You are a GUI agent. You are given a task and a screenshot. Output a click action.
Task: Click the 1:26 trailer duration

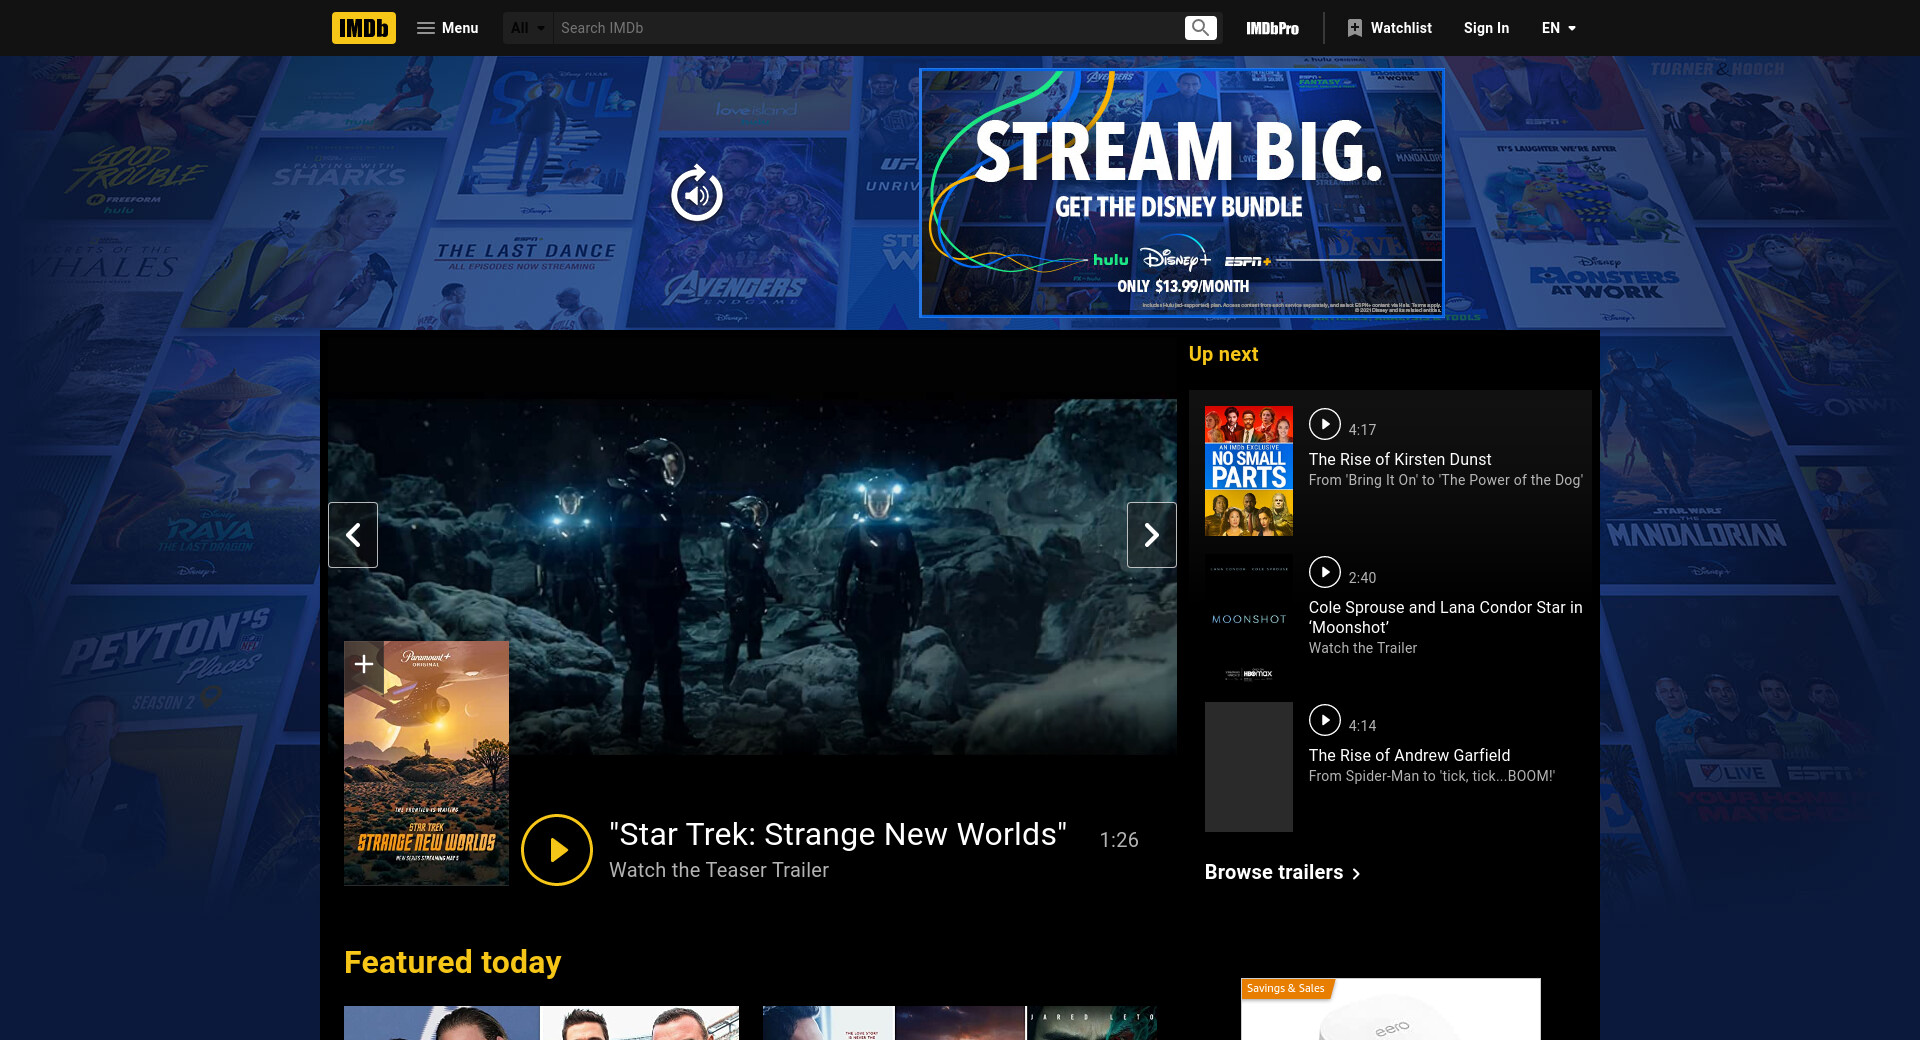(x=1119, y=840)
